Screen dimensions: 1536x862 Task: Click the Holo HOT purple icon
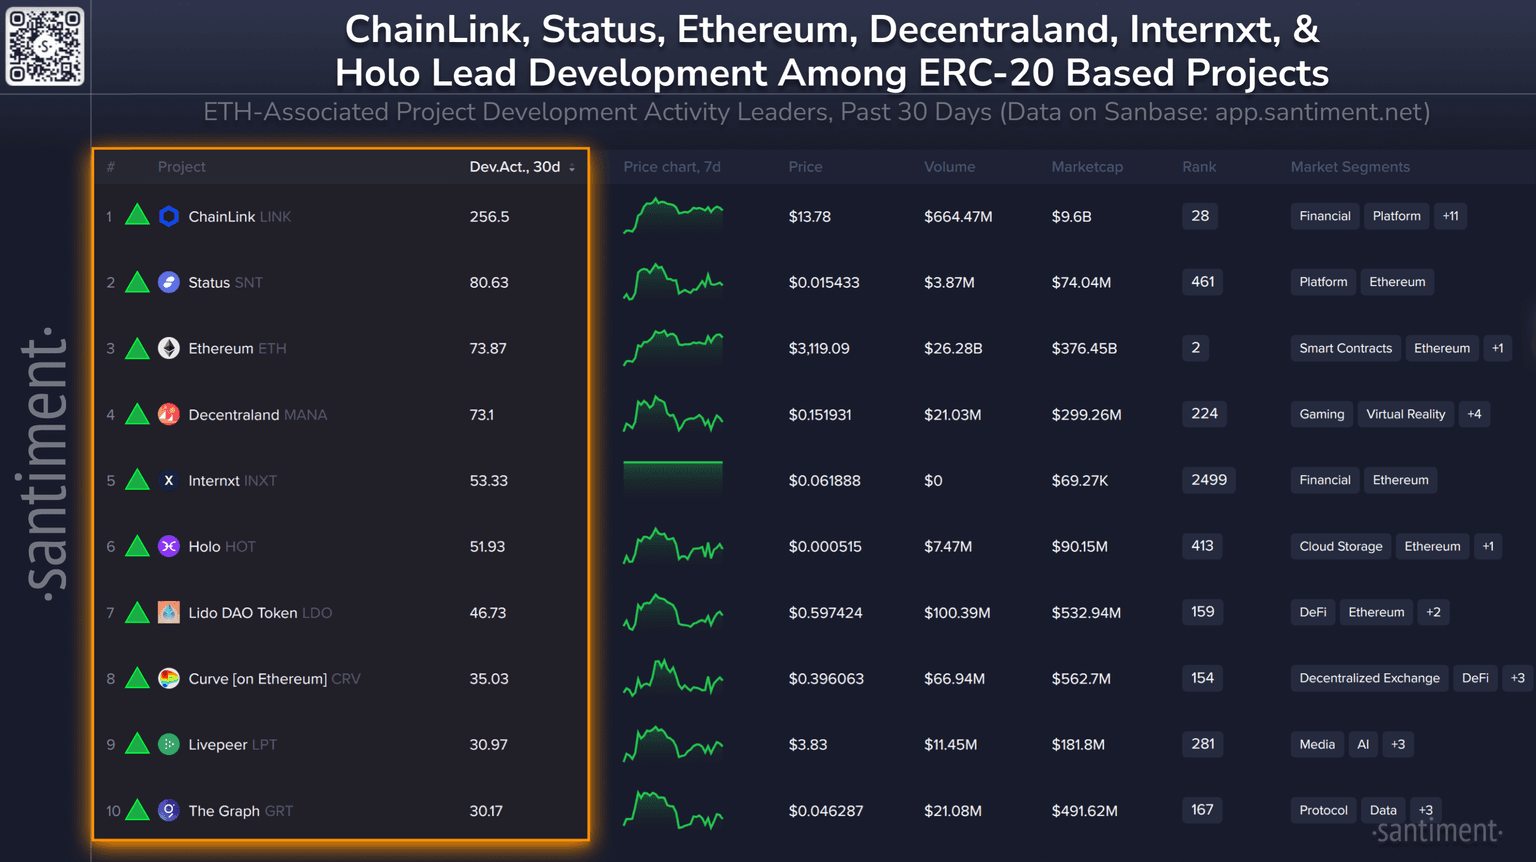169,546
